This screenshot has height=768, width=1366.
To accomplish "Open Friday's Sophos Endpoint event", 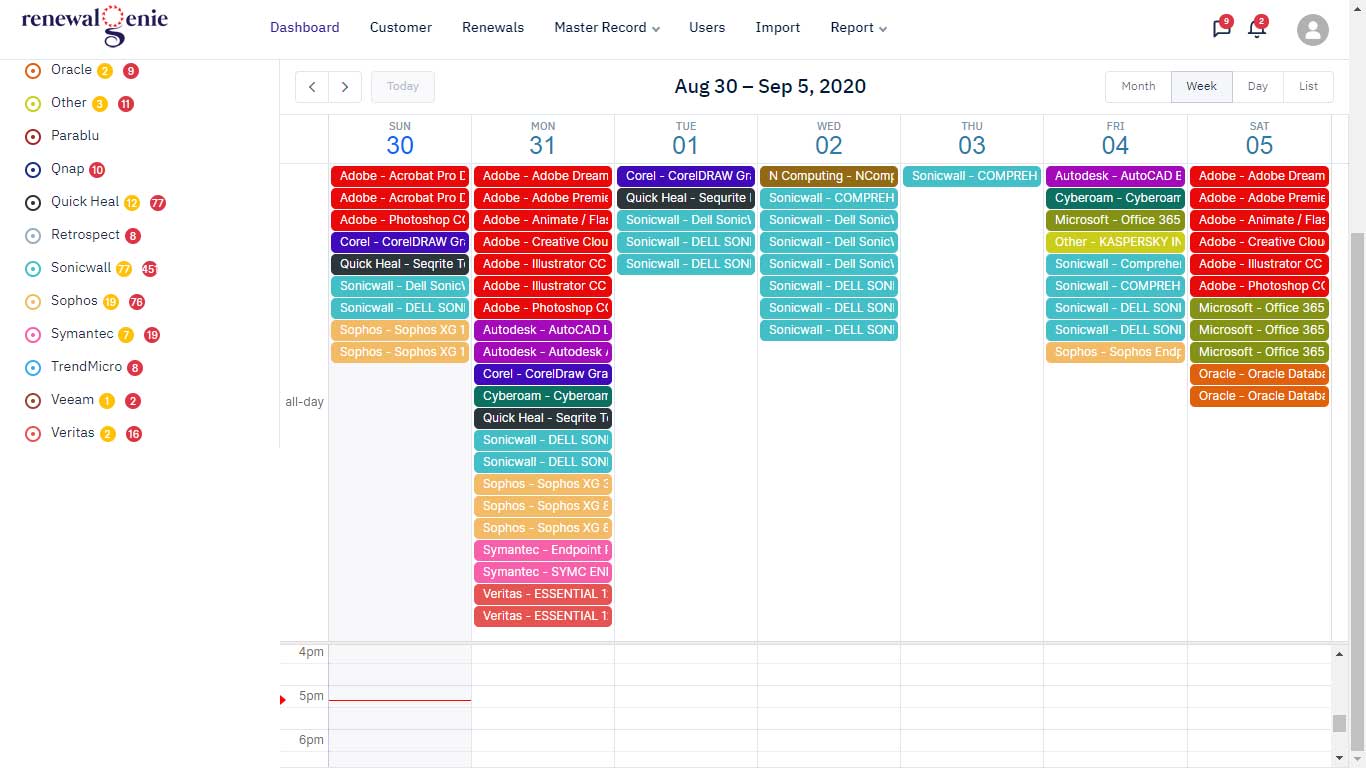I will pyautogui.click(x=1115, y=352).
